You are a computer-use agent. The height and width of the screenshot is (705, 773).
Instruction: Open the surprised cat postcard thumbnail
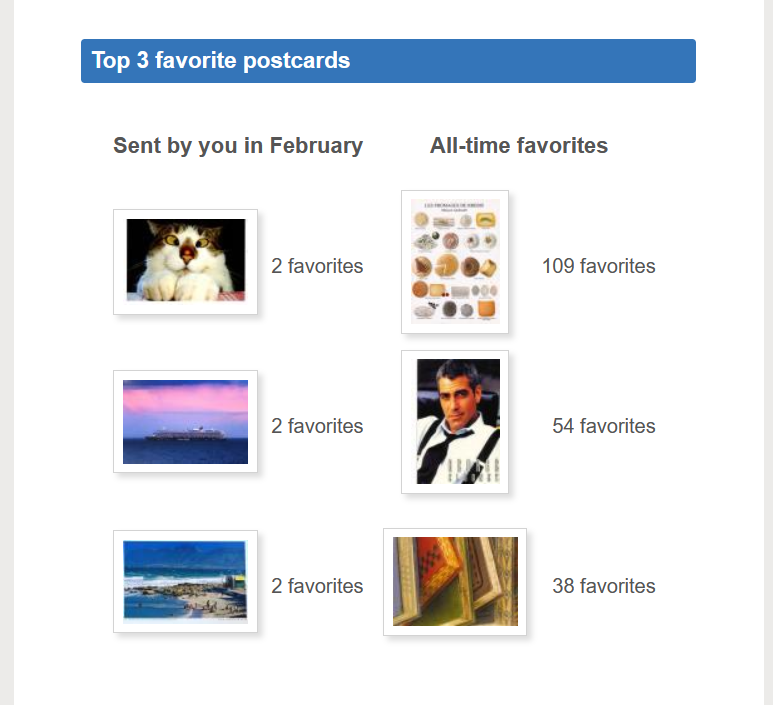(x=185, y=261)
